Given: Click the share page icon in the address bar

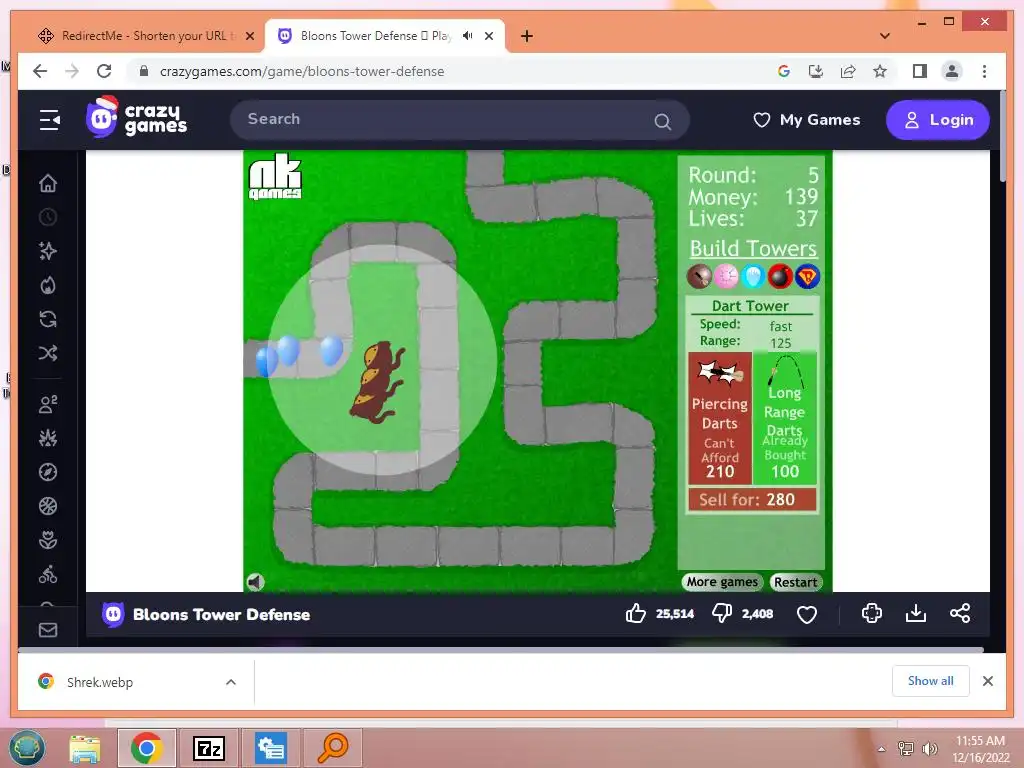Looking at the screenshot, I should (x=848, y=71).
